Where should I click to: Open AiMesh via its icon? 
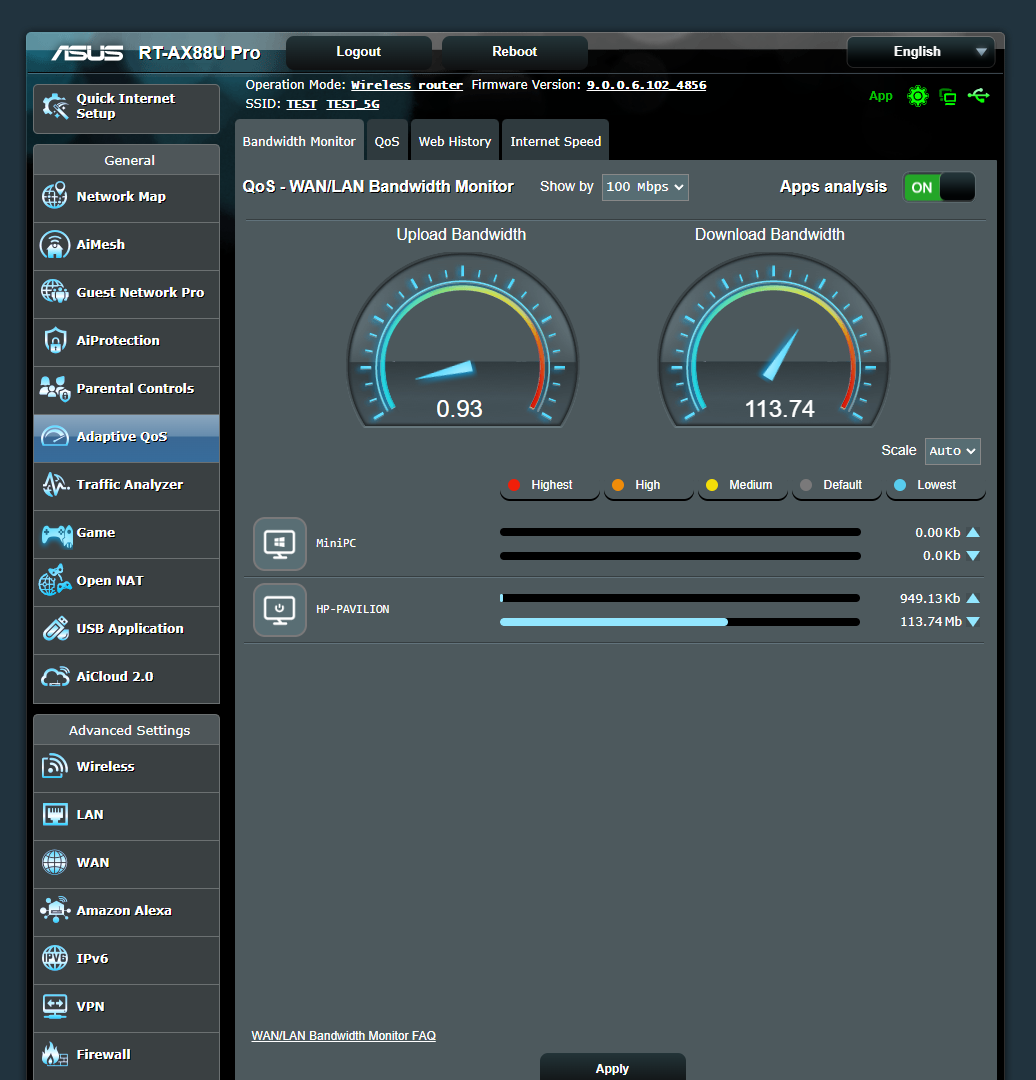coord(54,245)
